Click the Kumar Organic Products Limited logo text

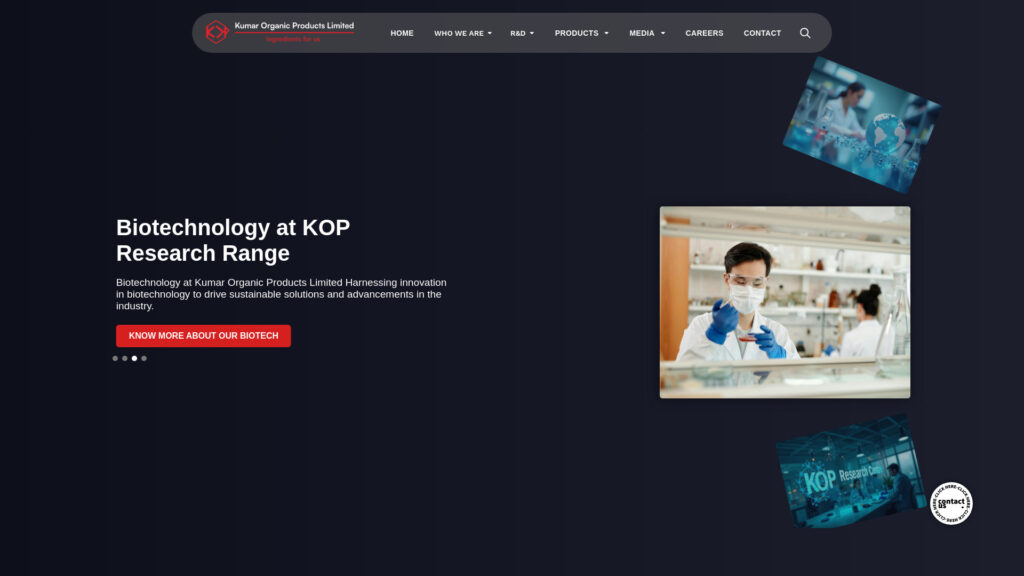(x=297, y=27)
